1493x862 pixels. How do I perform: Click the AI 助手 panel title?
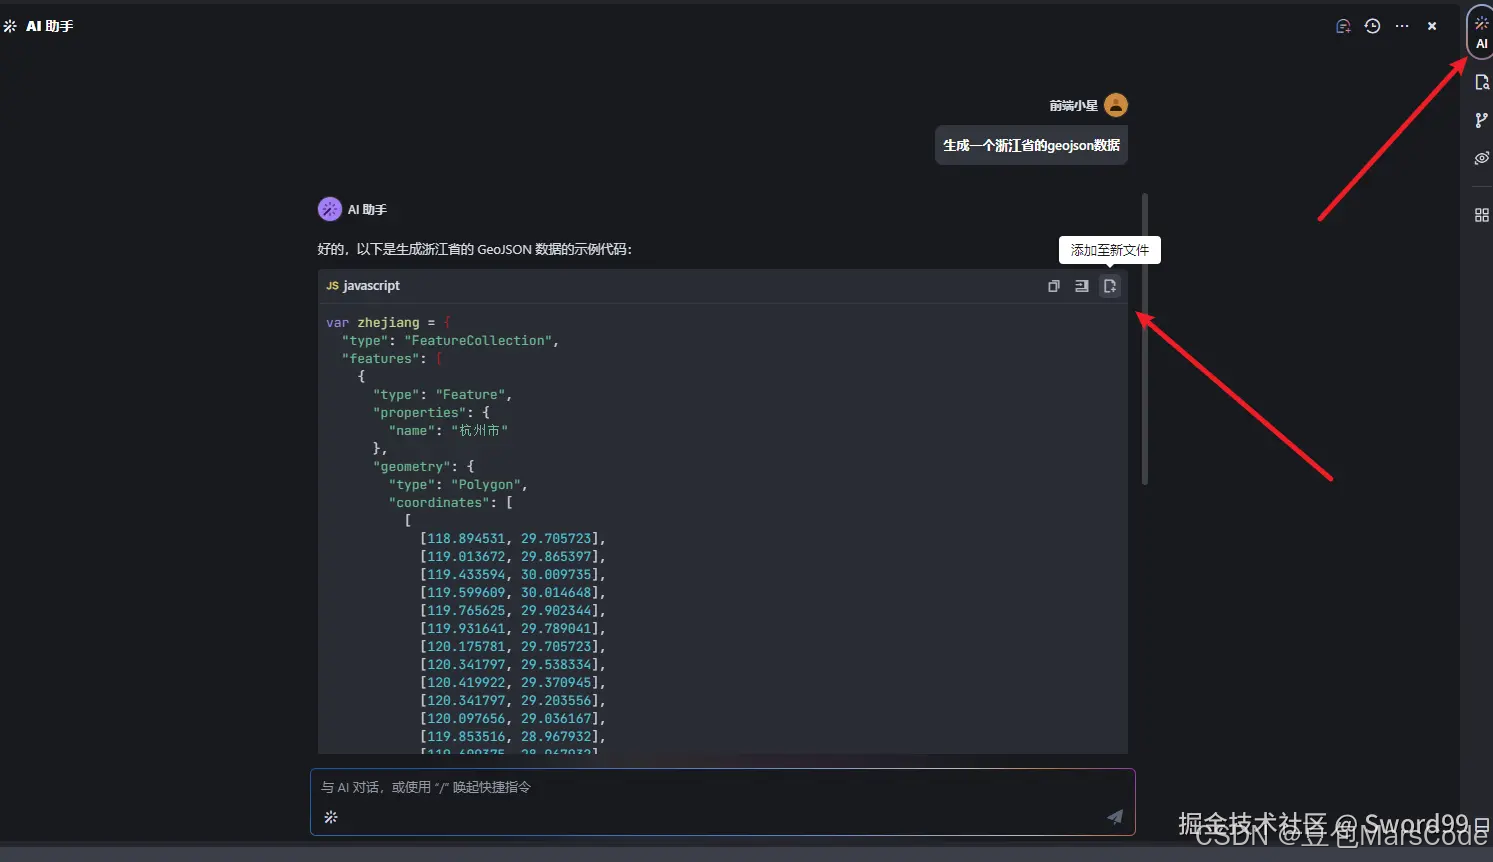(49, 26)
